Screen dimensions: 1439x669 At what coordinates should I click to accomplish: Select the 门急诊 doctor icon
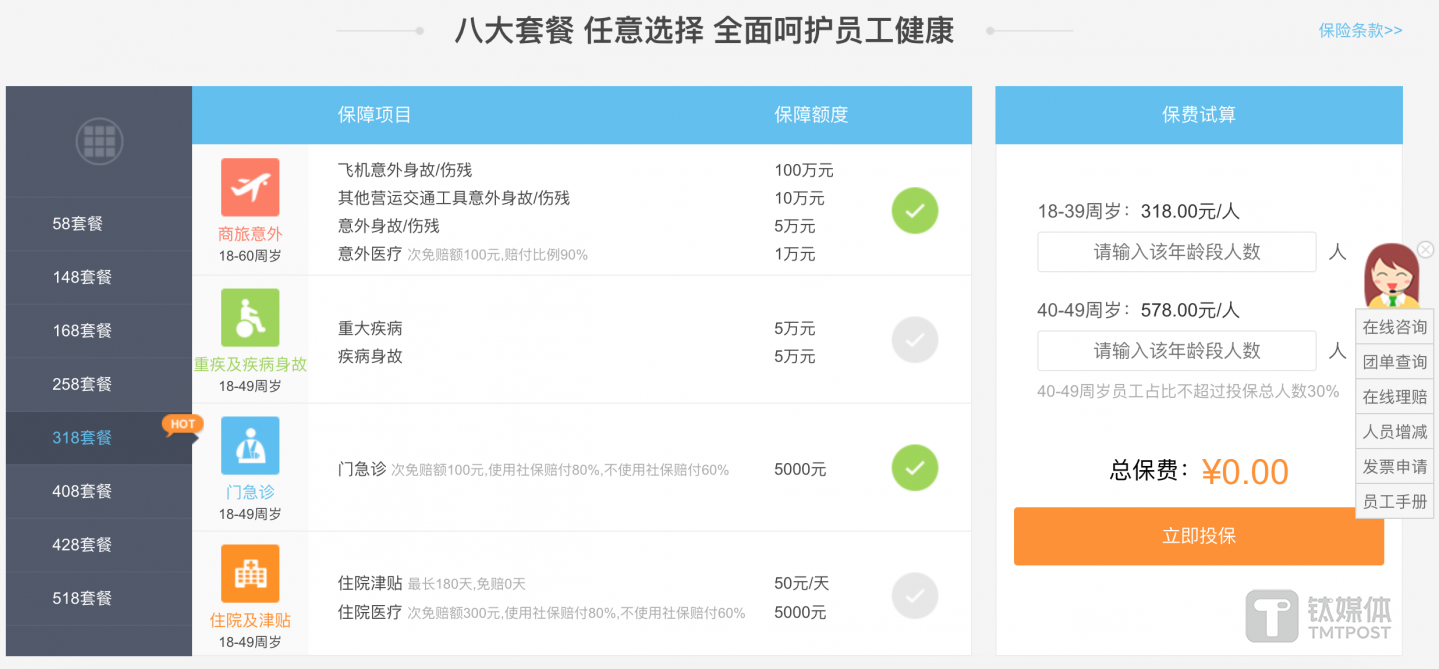249,444
